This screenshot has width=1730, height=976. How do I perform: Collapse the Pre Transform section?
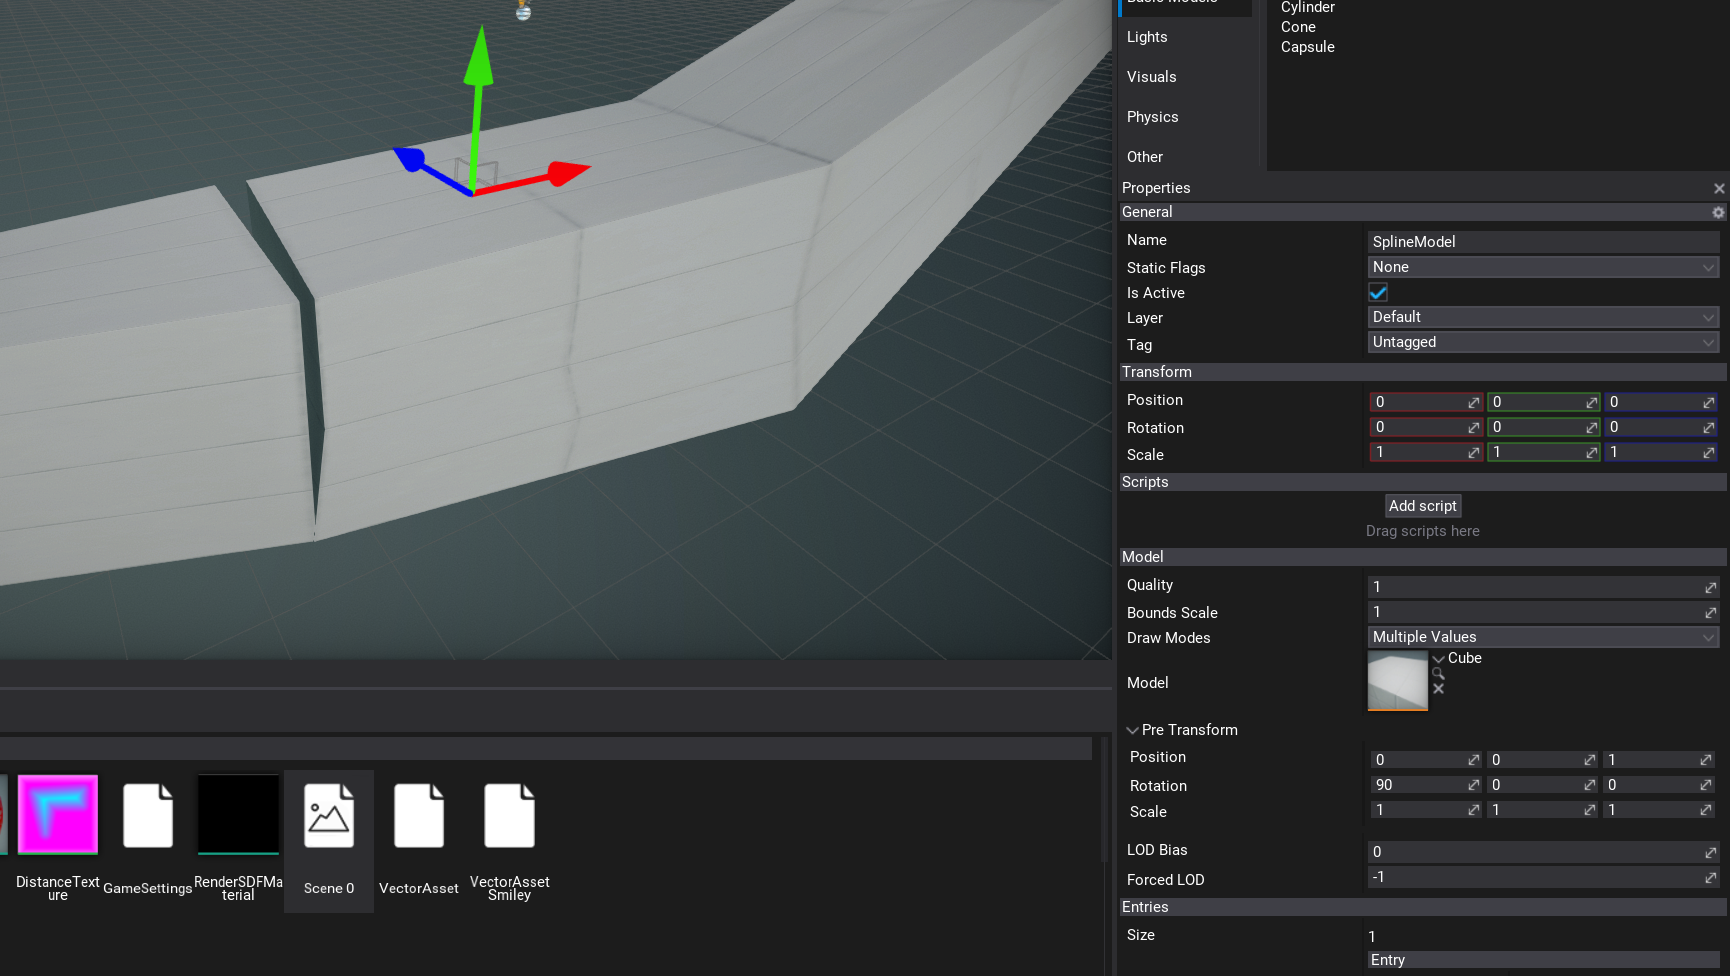1132,729
